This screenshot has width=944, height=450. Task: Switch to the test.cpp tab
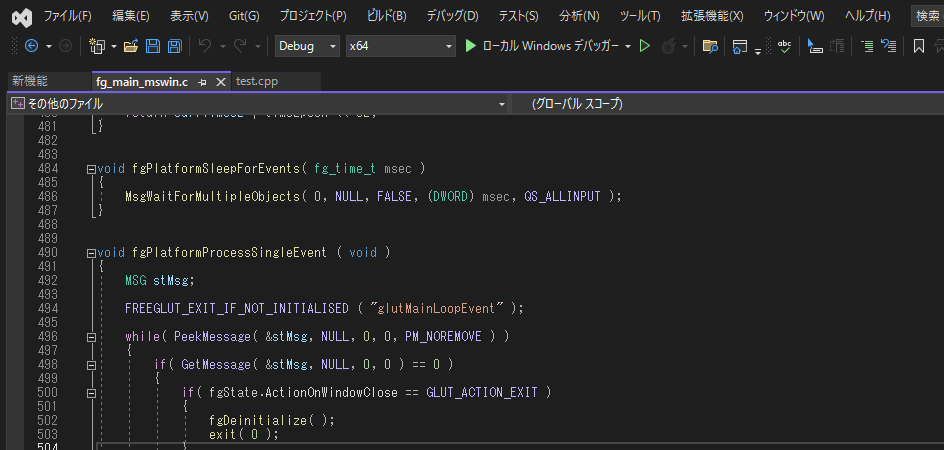(256, 81)
